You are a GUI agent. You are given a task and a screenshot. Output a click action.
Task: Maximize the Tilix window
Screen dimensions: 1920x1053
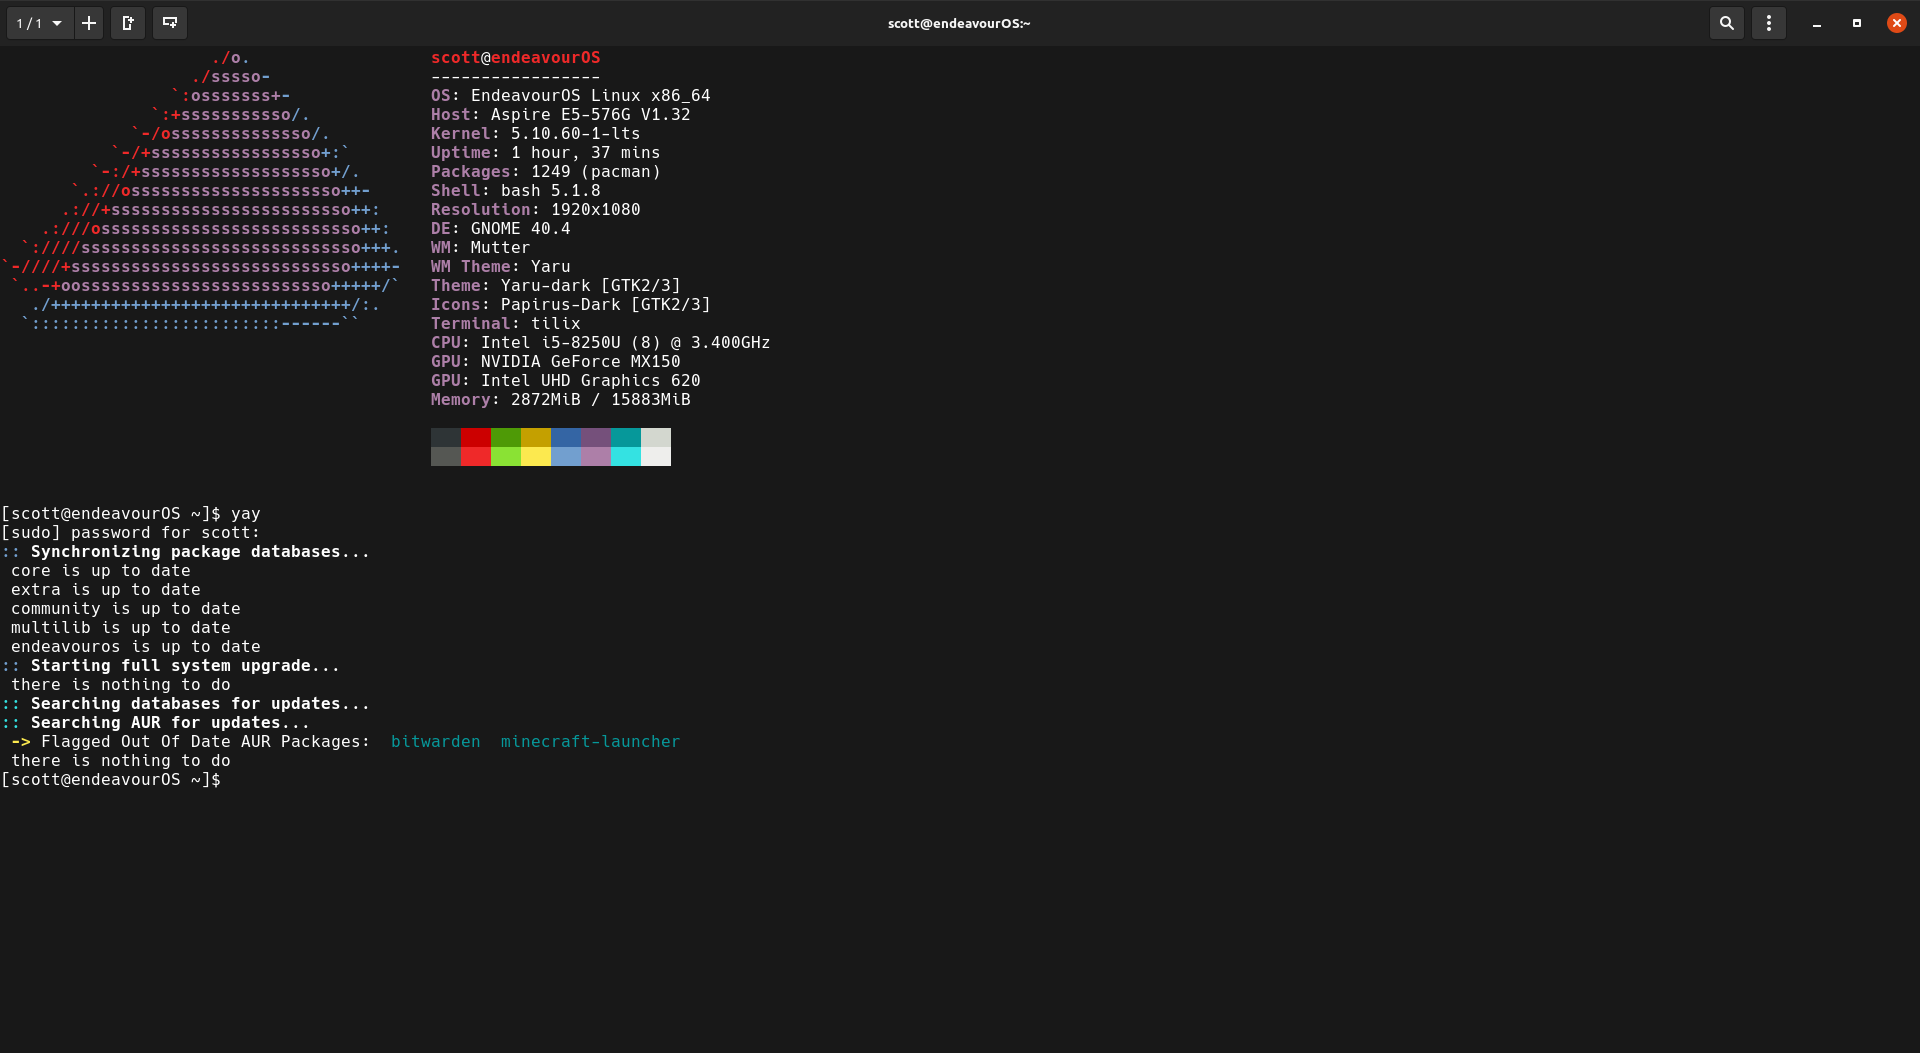tap(1857, 23)
